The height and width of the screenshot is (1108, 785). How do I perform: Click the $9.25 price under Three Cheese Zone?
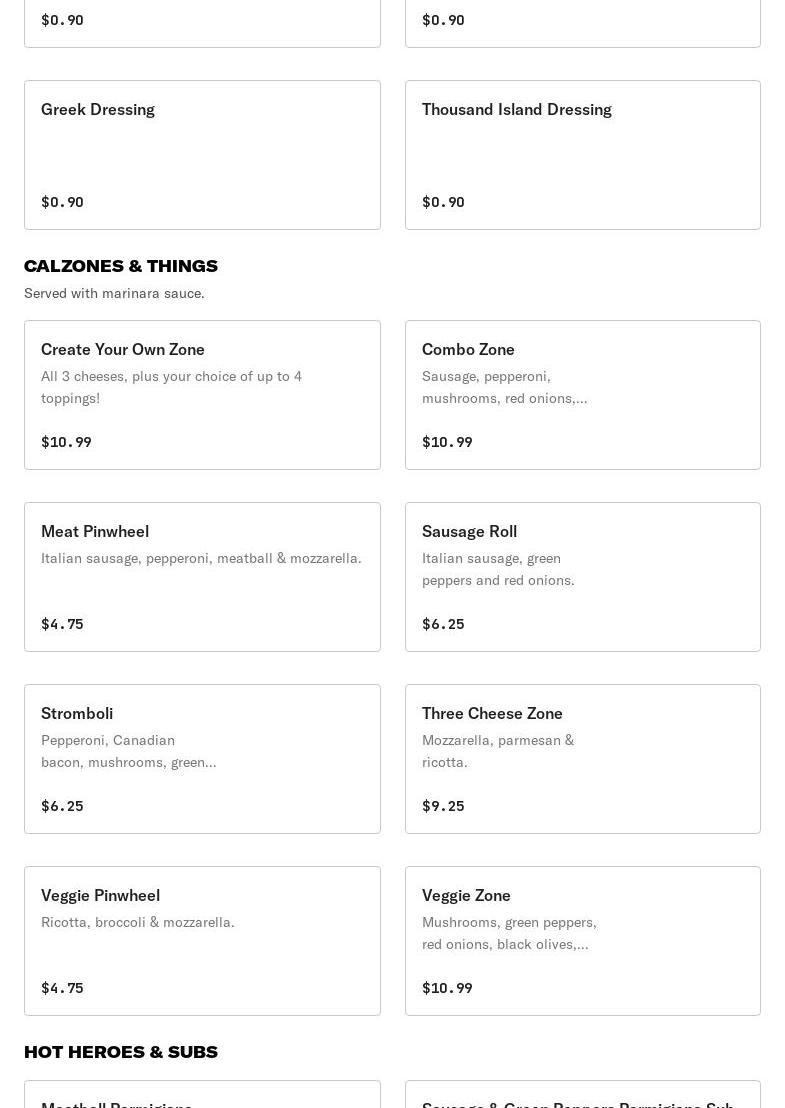pos(443,806)
